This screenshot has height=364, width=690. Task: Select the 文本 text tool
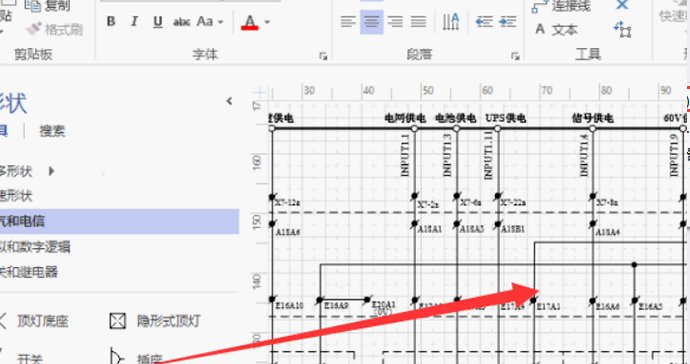[x=557, y=30]
